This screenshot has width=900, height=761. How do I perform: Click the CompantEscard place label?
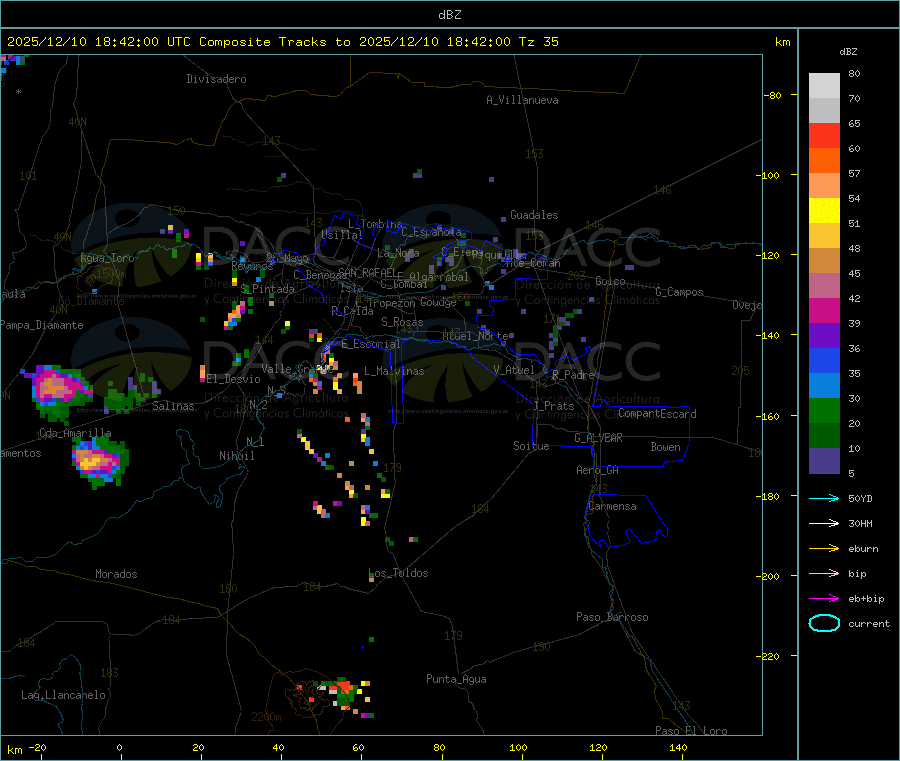(657, 413)
